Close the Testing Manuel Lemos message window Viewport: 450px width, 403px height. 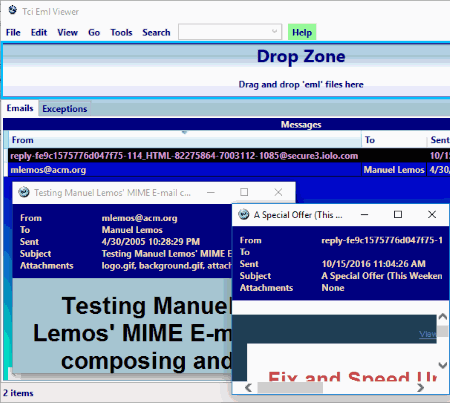[278, 192]
